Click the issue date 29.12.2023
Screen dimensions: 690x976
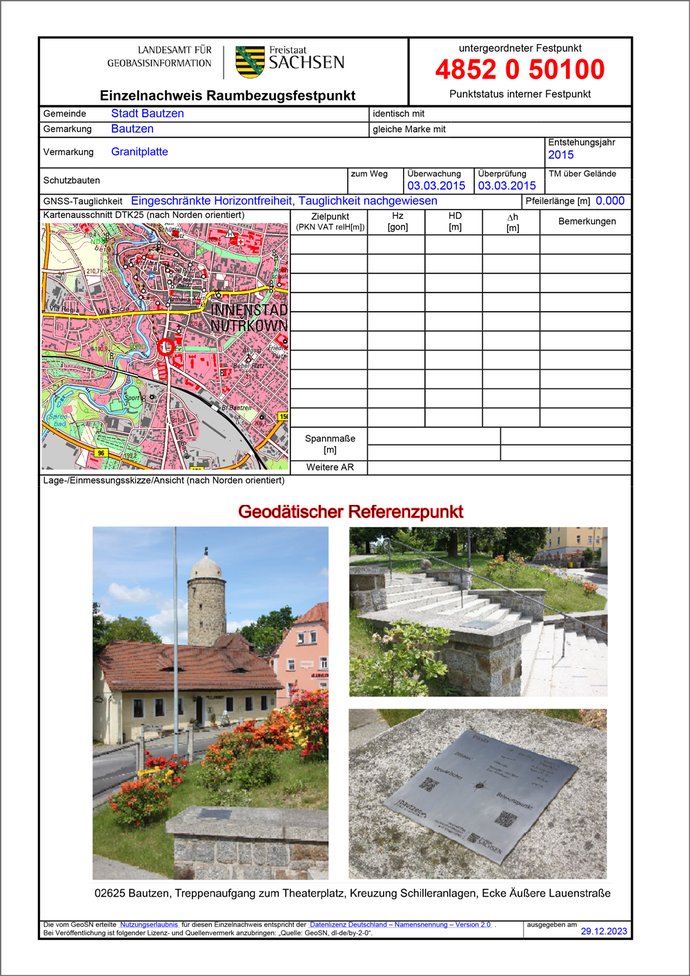[605, 931]
